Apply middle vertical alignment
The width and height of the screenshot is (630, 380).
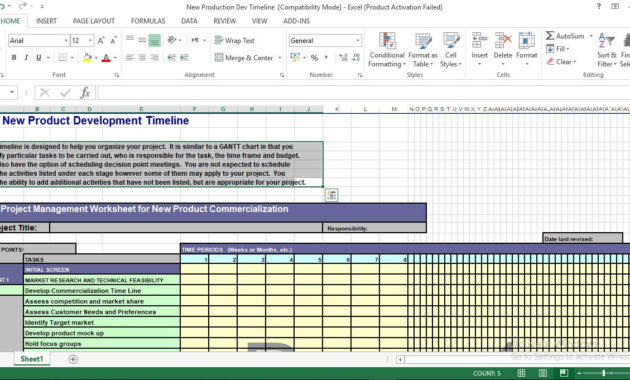(142, 40)
